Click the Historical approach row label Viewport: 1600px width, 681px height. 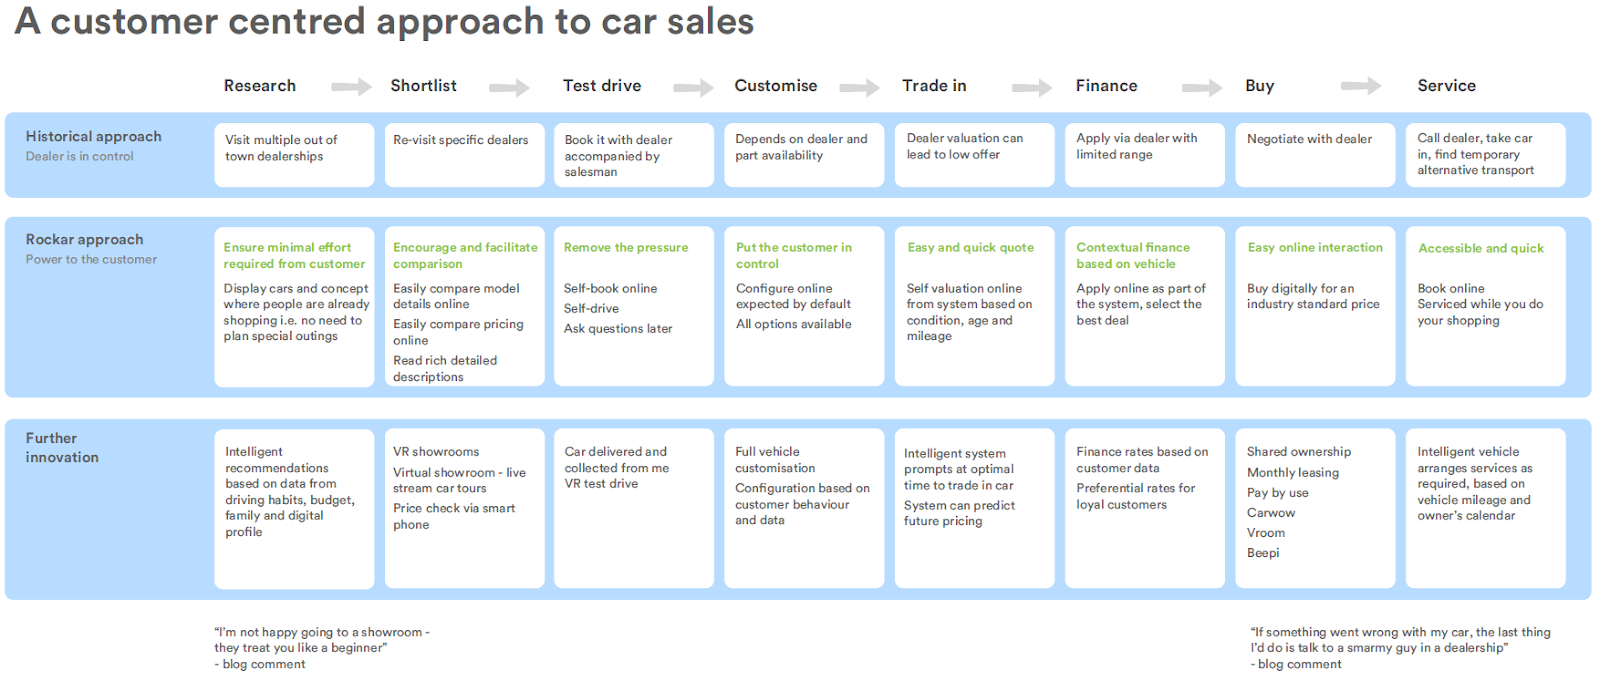point(94,136)
